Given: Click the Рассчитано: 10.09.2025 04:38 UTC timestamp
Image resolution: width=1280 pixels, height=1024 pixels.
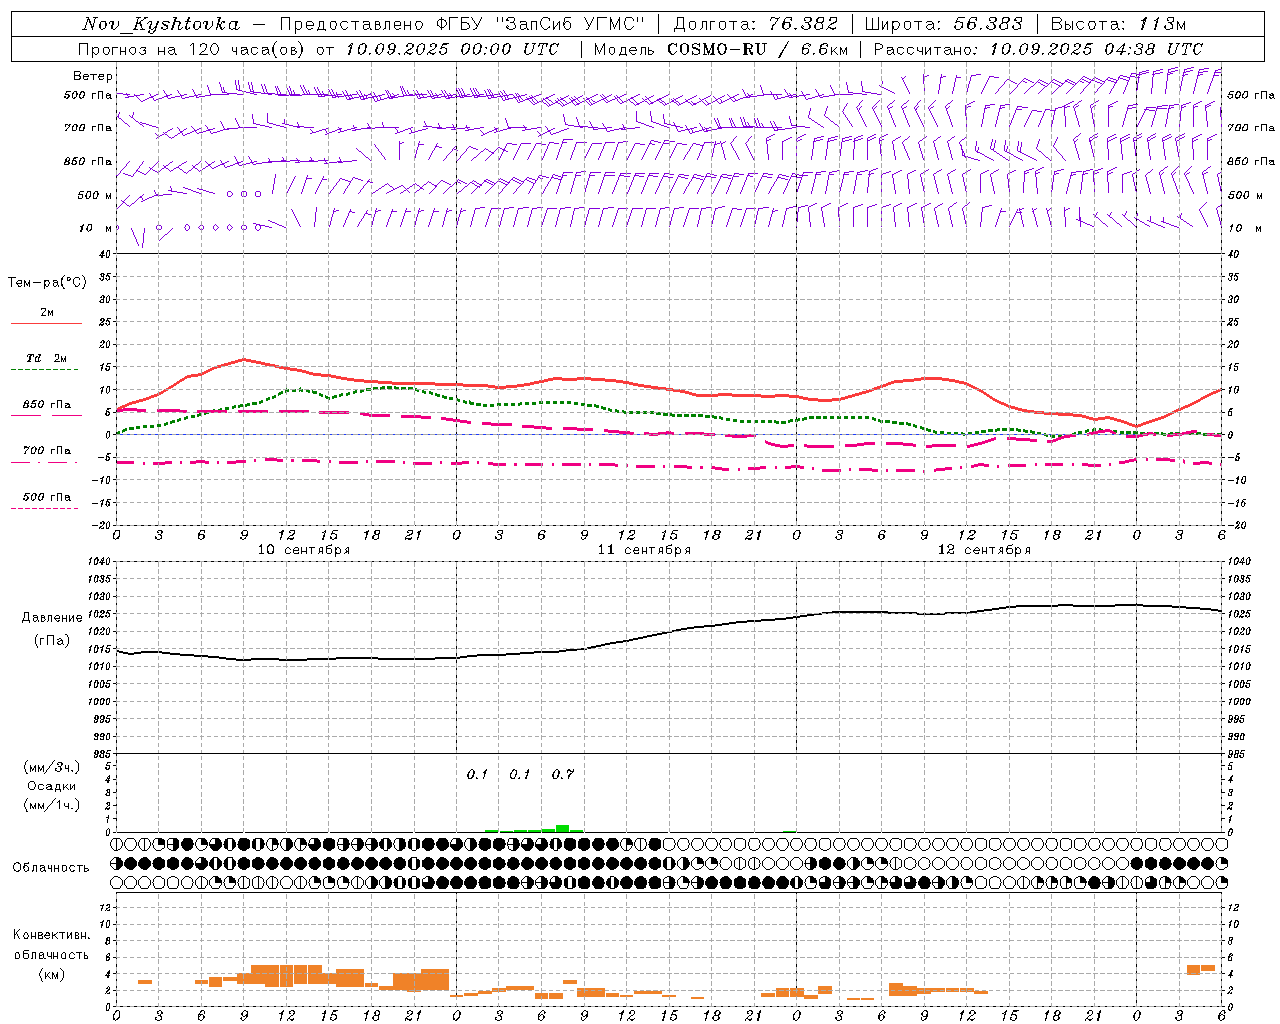Looking at the screenshot, I should click(1038, 49).
